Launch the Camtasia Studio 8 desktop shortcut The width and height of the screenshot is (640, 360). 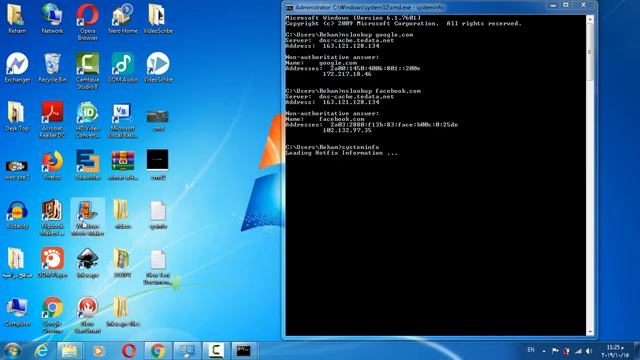87,71
